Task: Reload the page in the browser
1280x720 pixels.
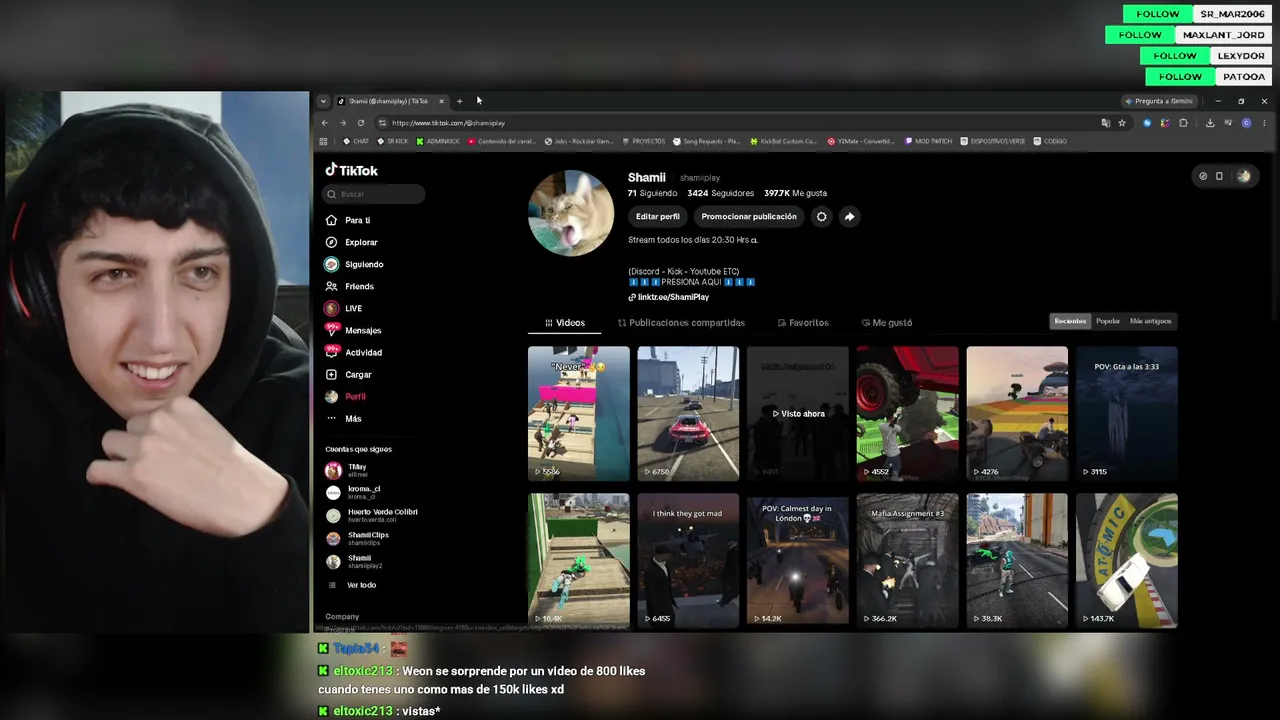Action: point(361,123)
